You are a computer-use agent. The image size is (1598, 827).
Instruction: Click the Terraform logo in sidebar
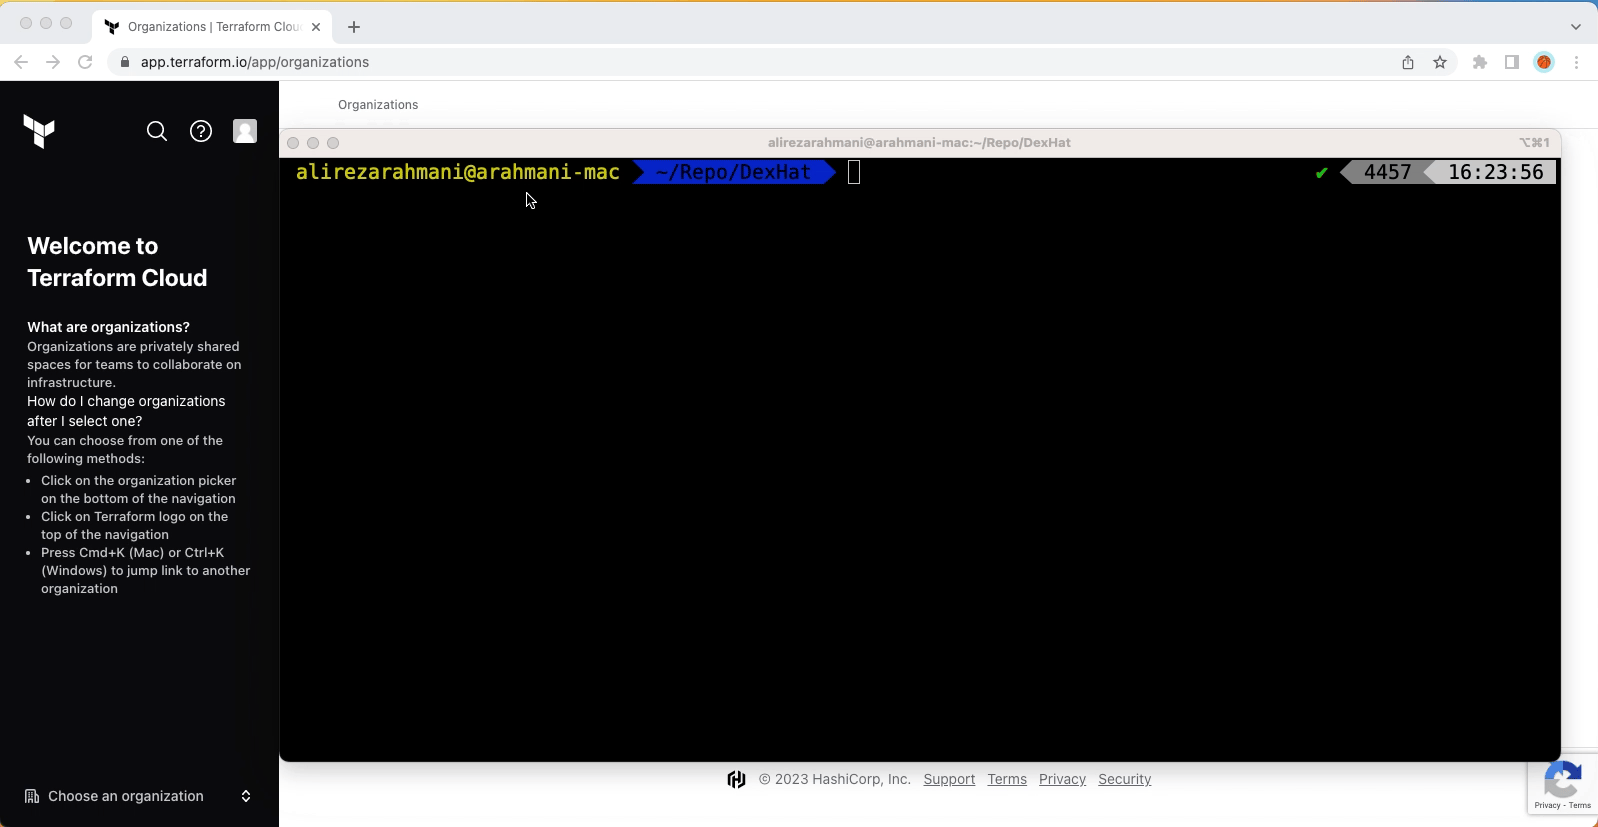coord(39,131)
